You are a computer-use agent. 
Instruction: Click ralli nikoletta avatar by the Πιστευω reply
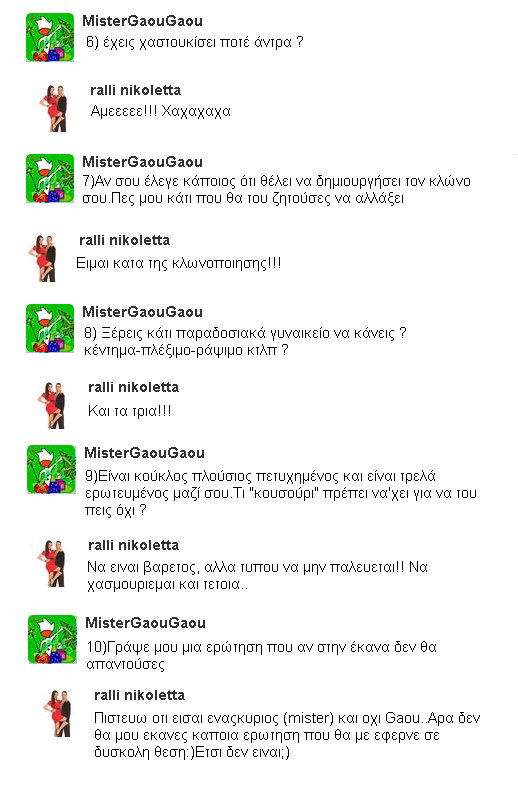click(58, 713)
